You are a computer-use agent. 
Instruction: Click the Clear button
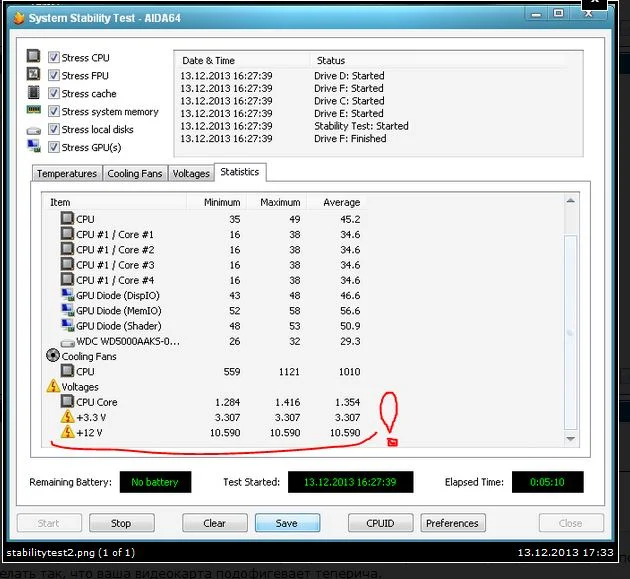pos(215,523)
